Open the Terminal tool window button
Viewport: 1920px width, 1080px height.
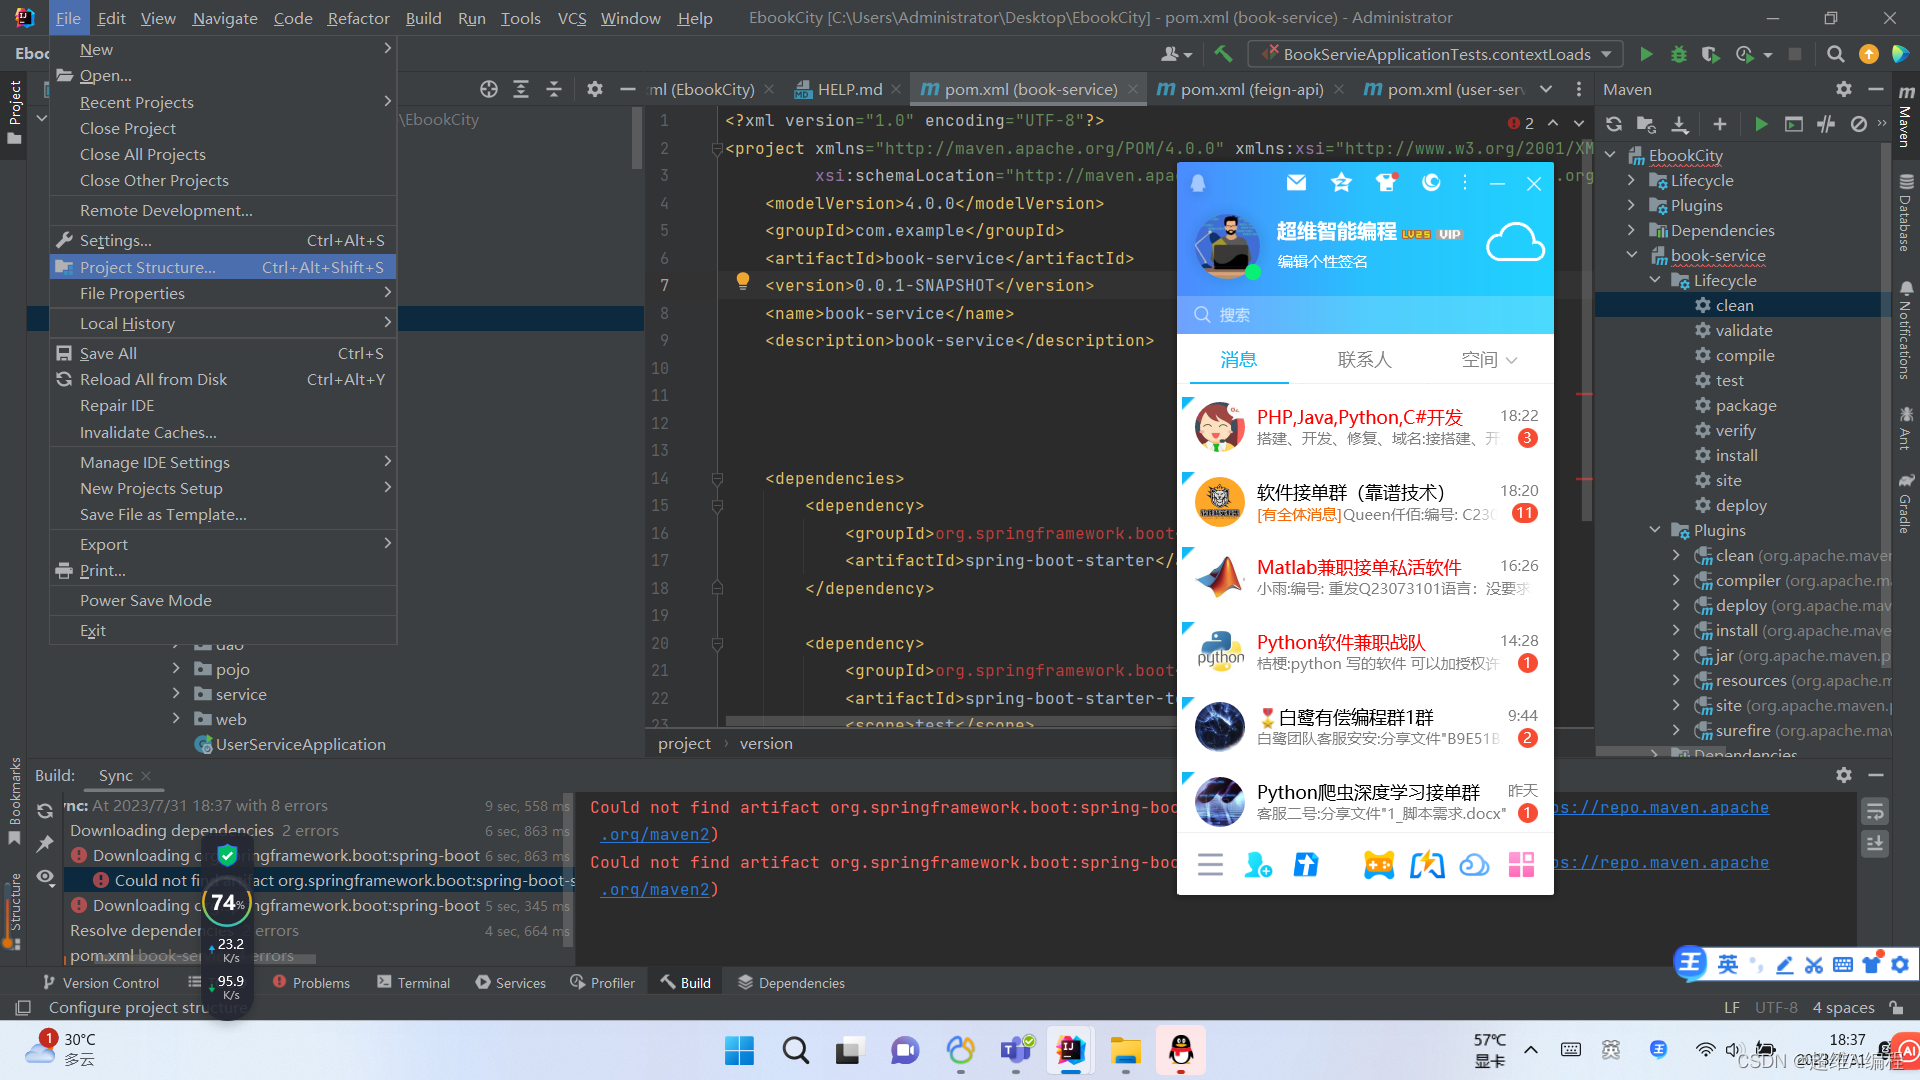[x=413, y=983]
